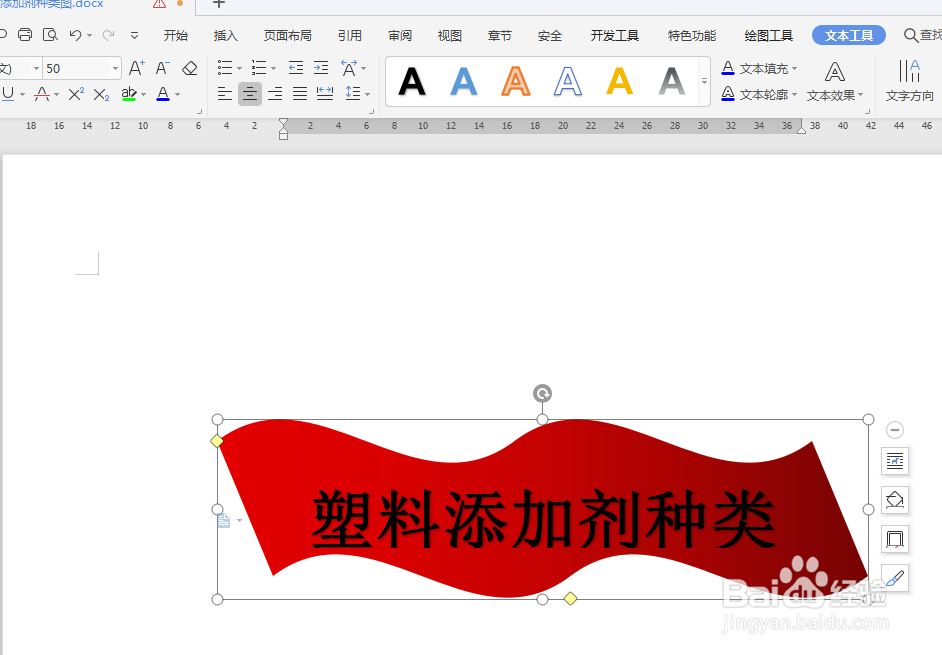
Task: Switch to the 开始 tab
Action: (175, 35)
